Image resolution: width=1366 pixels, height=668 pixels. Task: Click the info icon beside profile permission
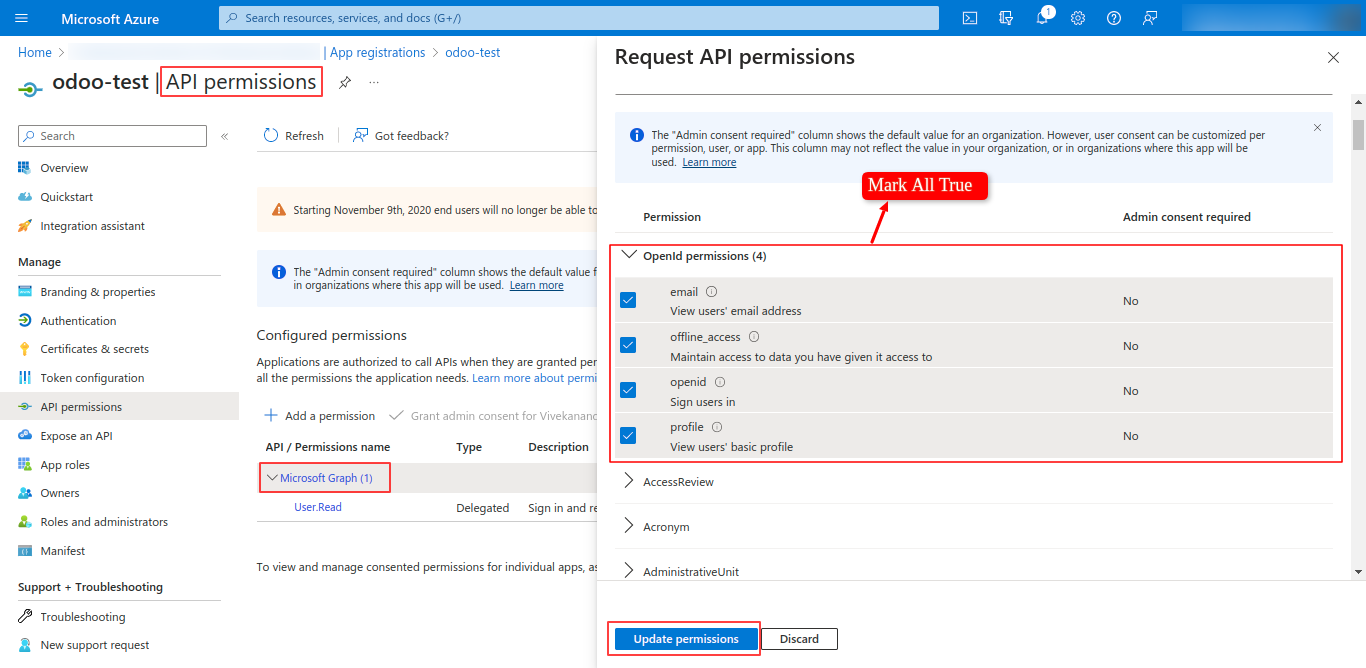717,427
